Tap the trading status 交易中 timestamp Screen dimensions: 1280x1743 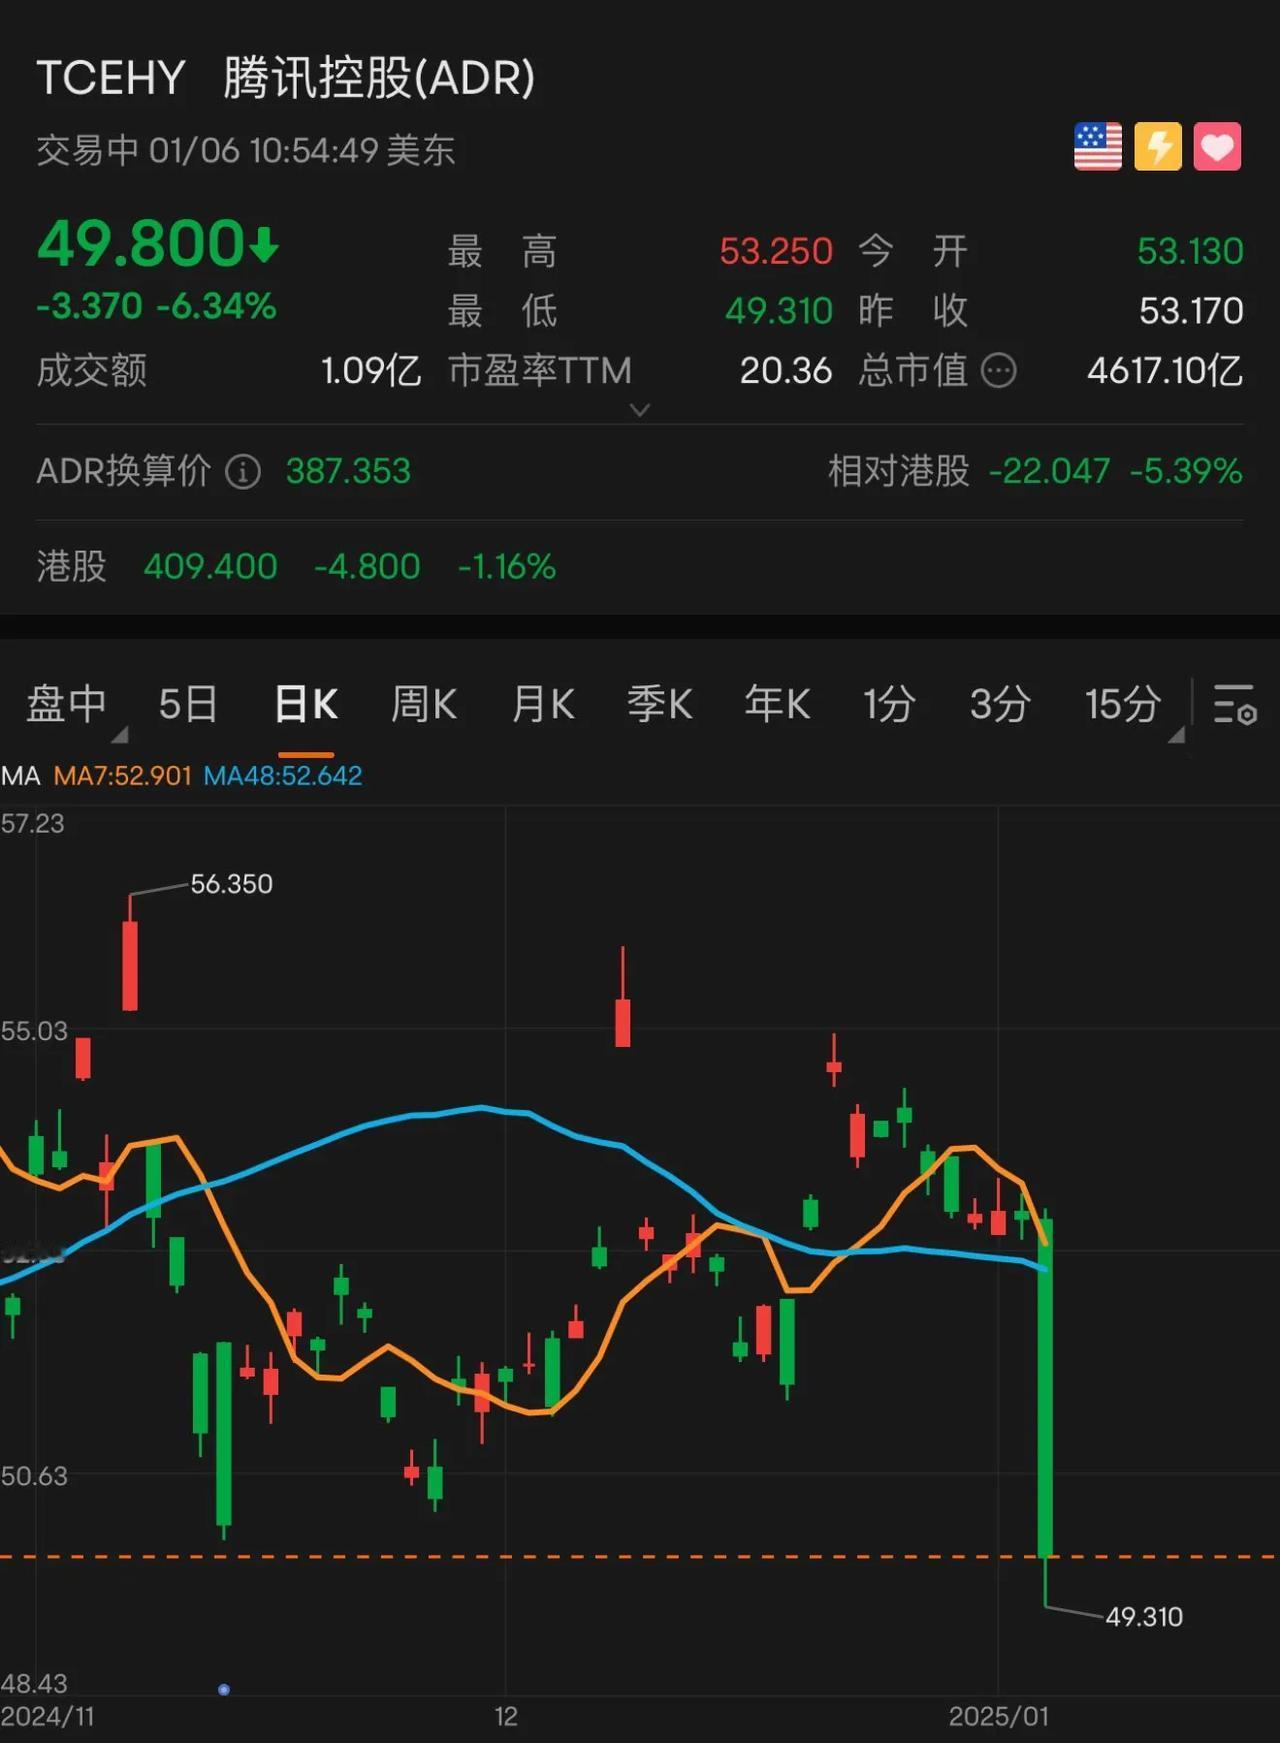[x=246, y=151]
